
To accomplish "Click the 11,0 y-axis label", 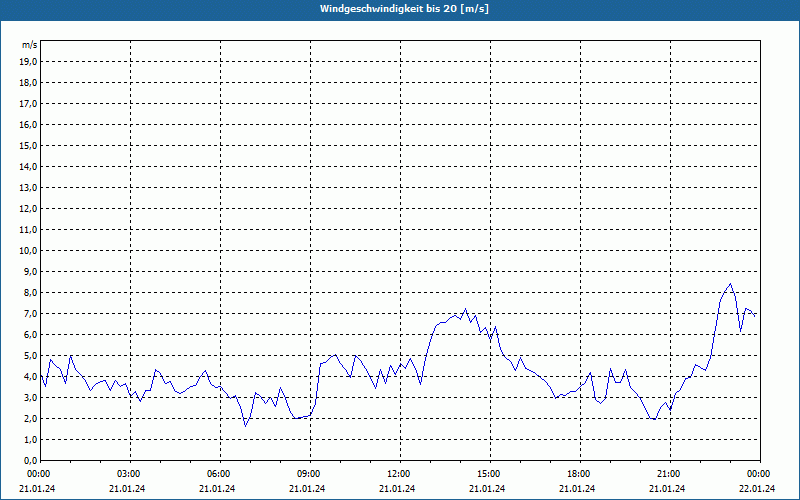I will point(29,230).
